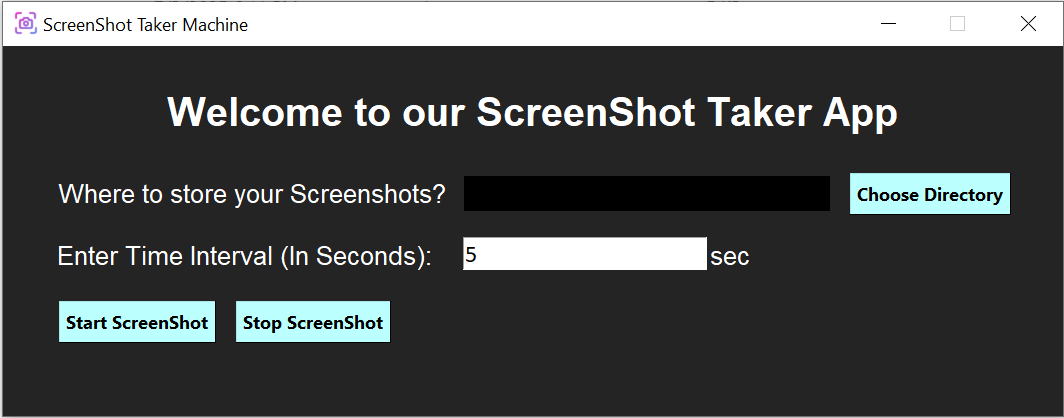Click the word 'Screenshots?' in the storage label

click(368, 195)
